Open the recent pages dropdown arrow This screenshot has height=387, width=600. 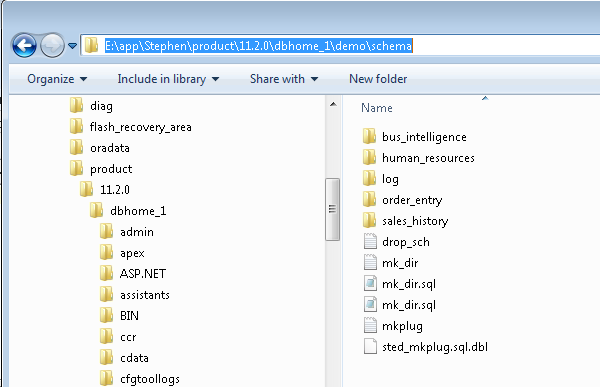[x=72, y=46]
